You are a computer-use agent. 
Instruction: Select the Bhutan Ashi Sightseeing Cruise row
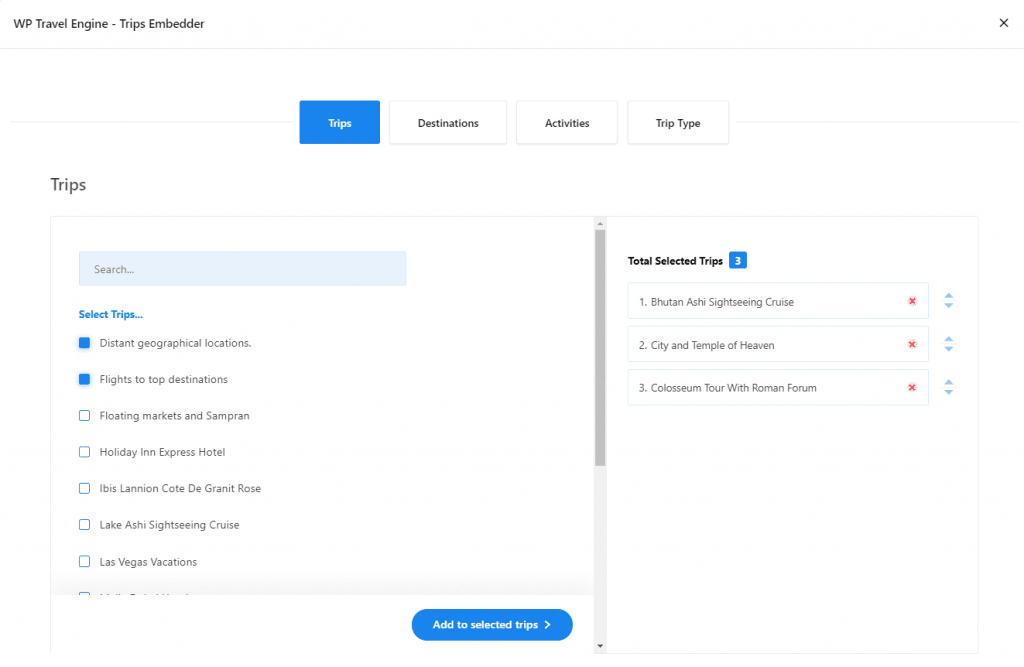[778, 301]
